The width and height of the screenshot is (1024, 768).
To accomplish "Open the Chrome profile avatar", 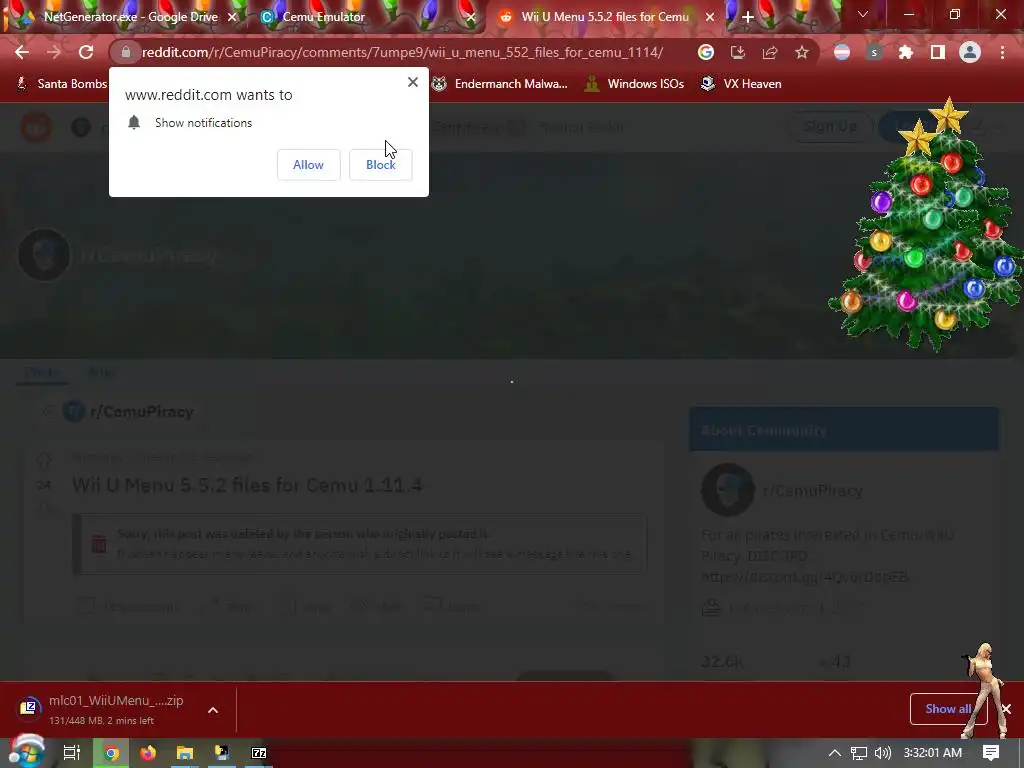I will coord(970,52).
